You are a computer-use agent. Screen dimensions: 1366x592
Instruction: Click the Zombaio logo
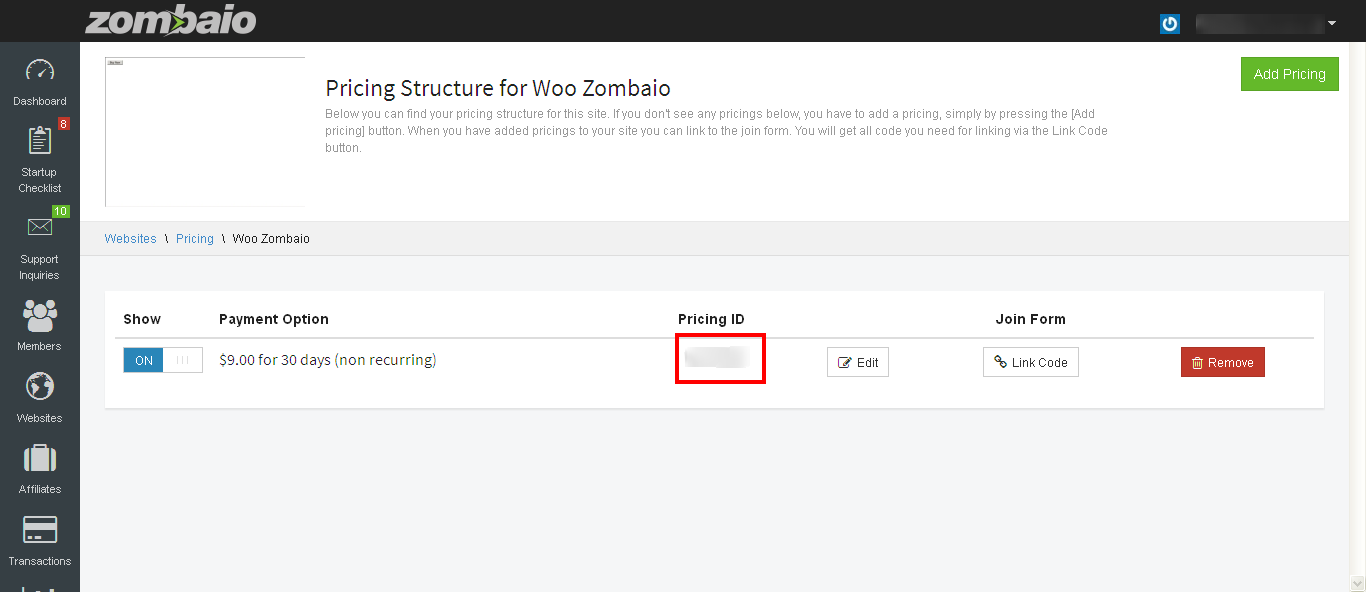pos(170,21)
